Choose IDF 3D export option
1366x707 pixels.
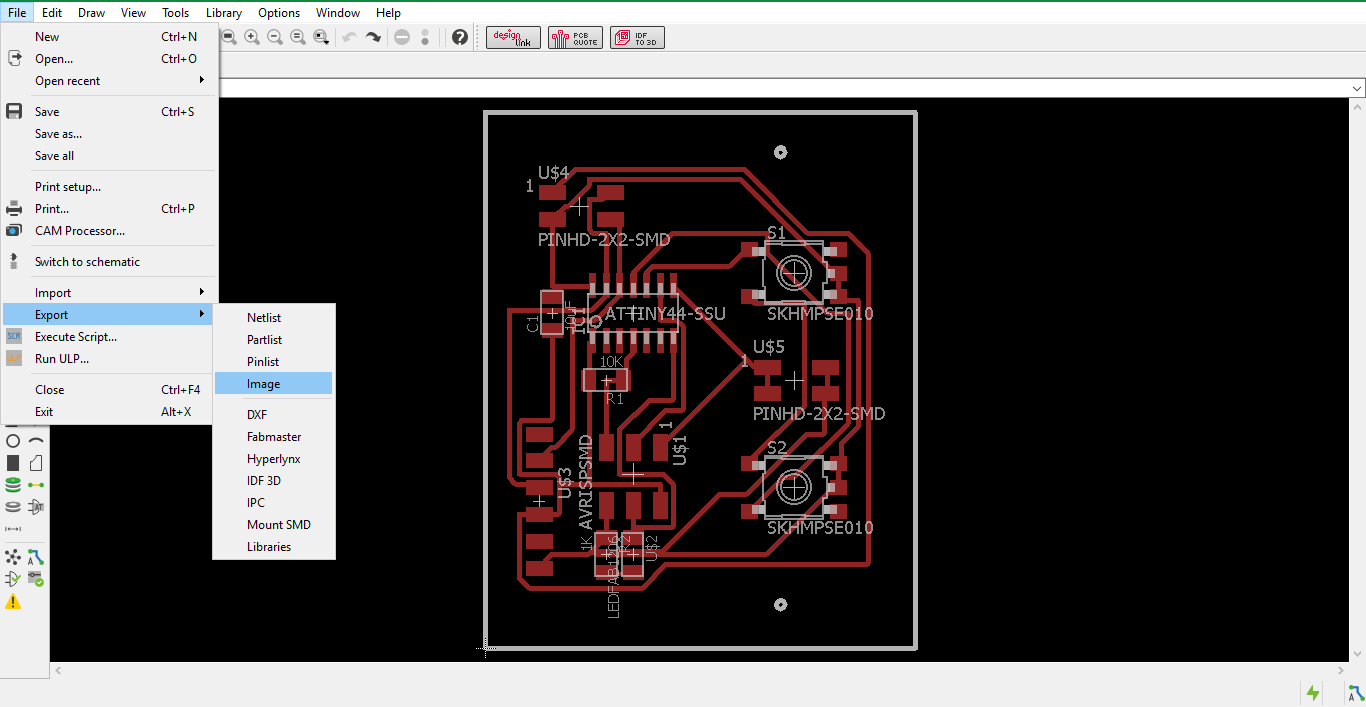[x=274, y=481]
